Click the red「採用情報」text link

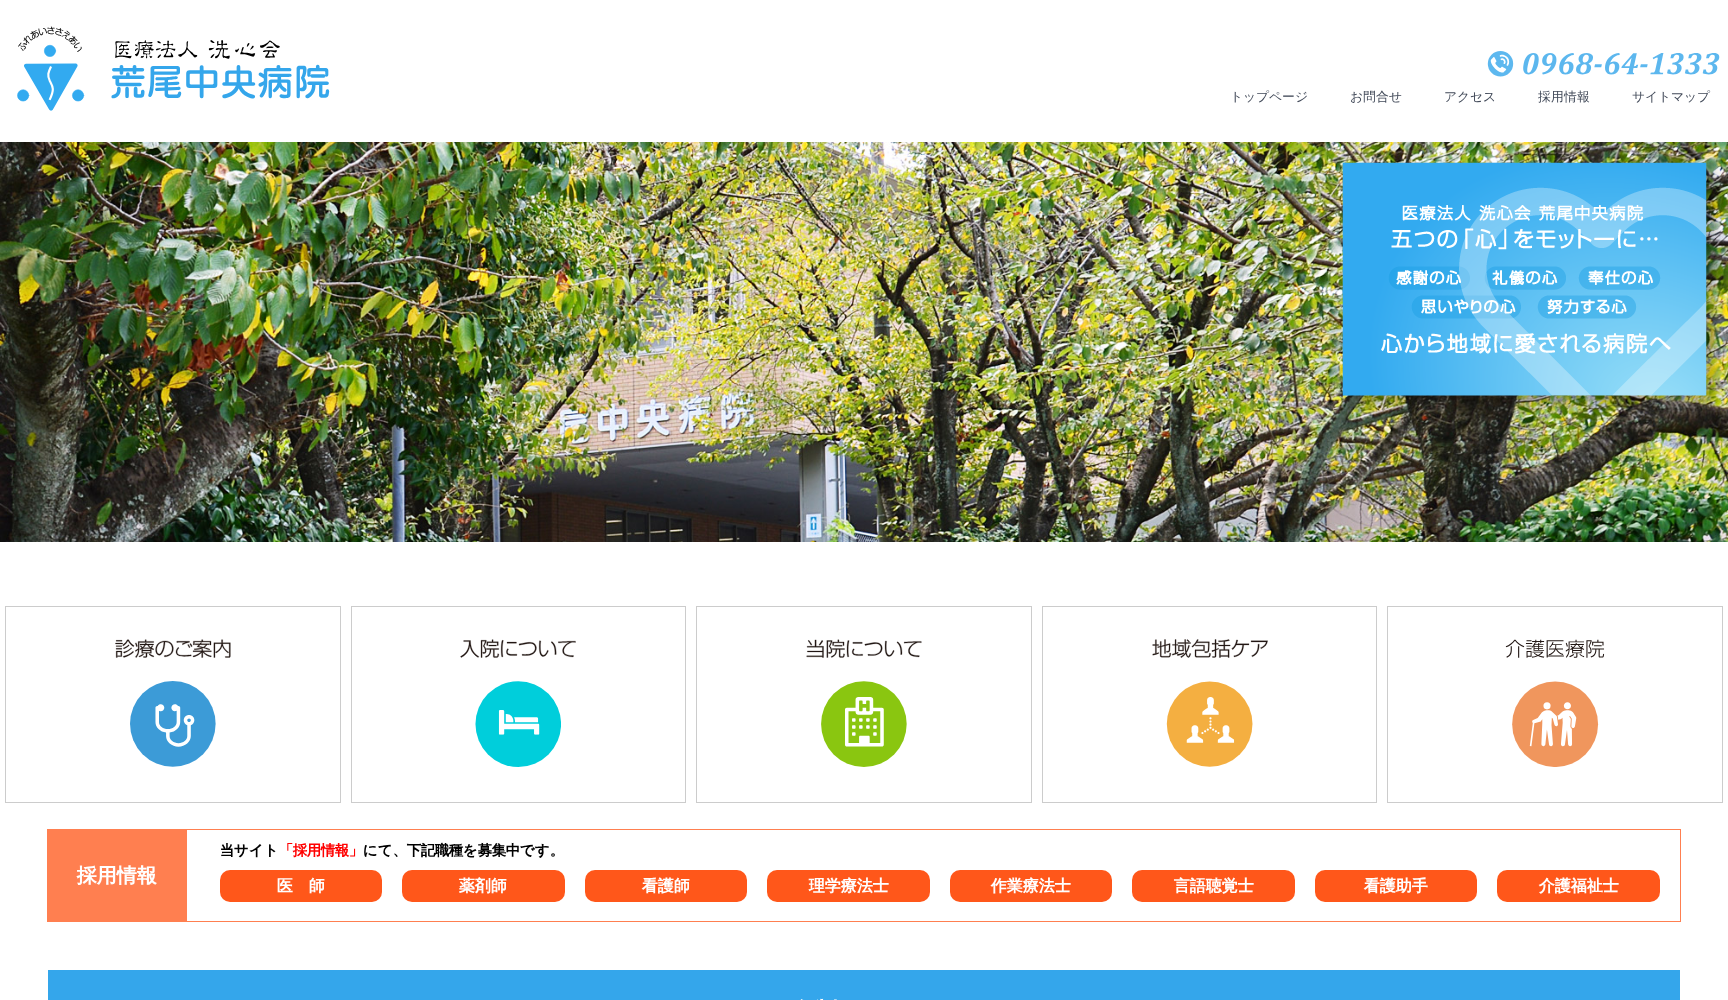(321, 851)
